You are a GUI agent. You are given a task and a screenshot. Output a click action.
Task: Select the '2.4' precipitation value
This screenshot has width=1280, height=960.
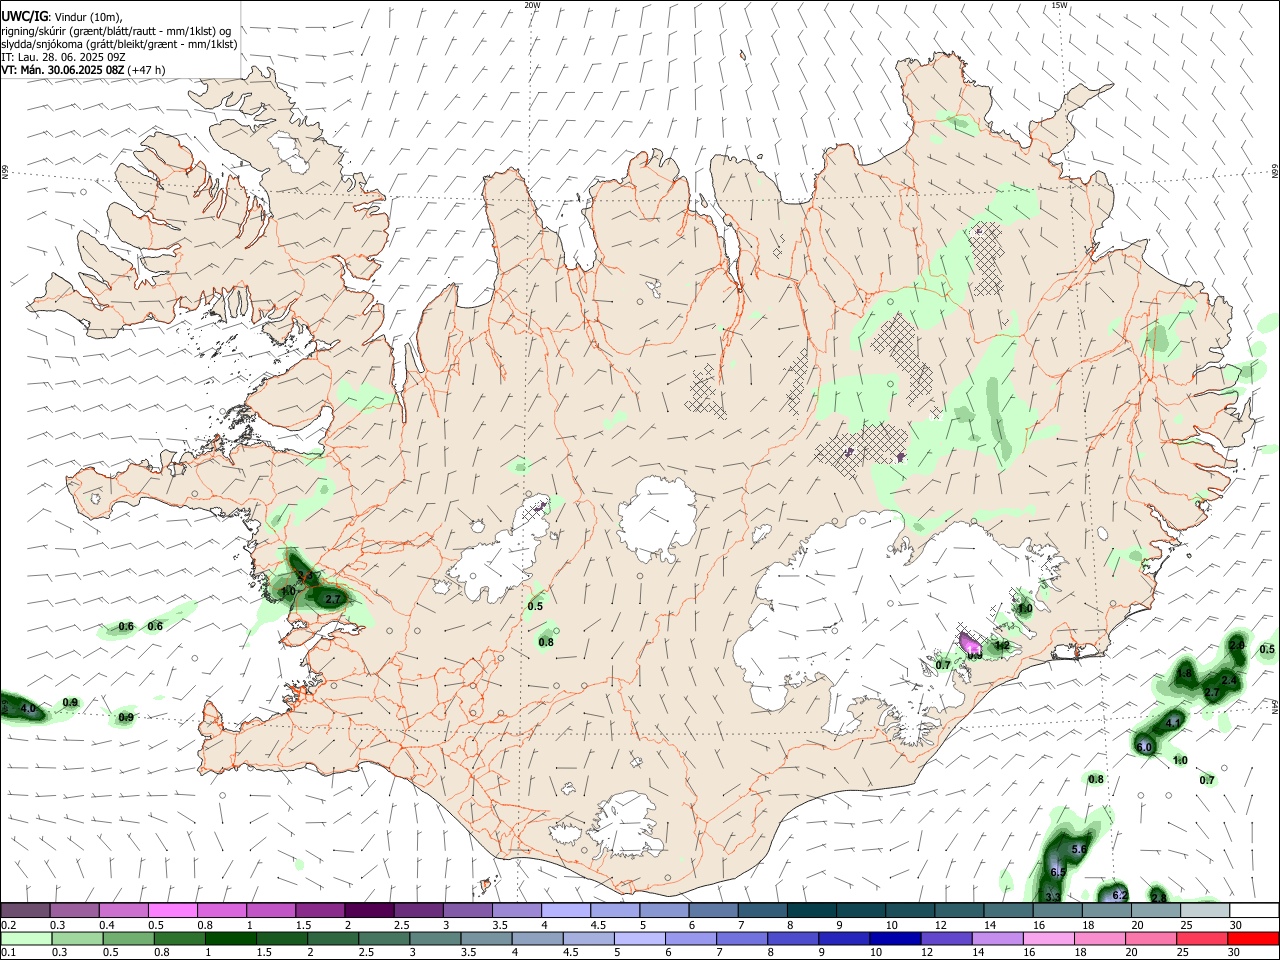[1229, 680]
